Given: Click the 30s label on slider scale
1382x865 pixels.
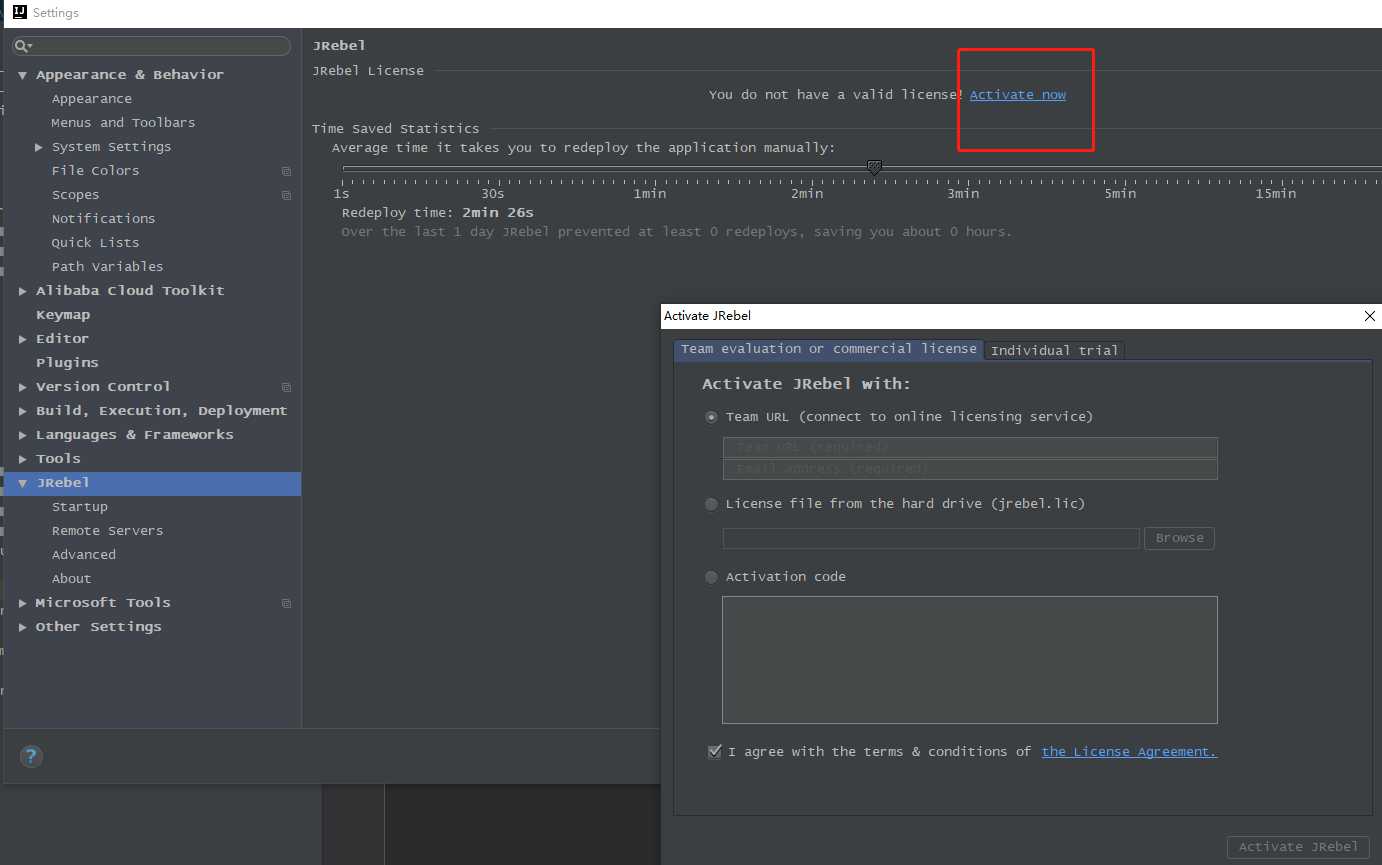Looking at the screenshot, I should pyautogui.click(x=493, y=194).
